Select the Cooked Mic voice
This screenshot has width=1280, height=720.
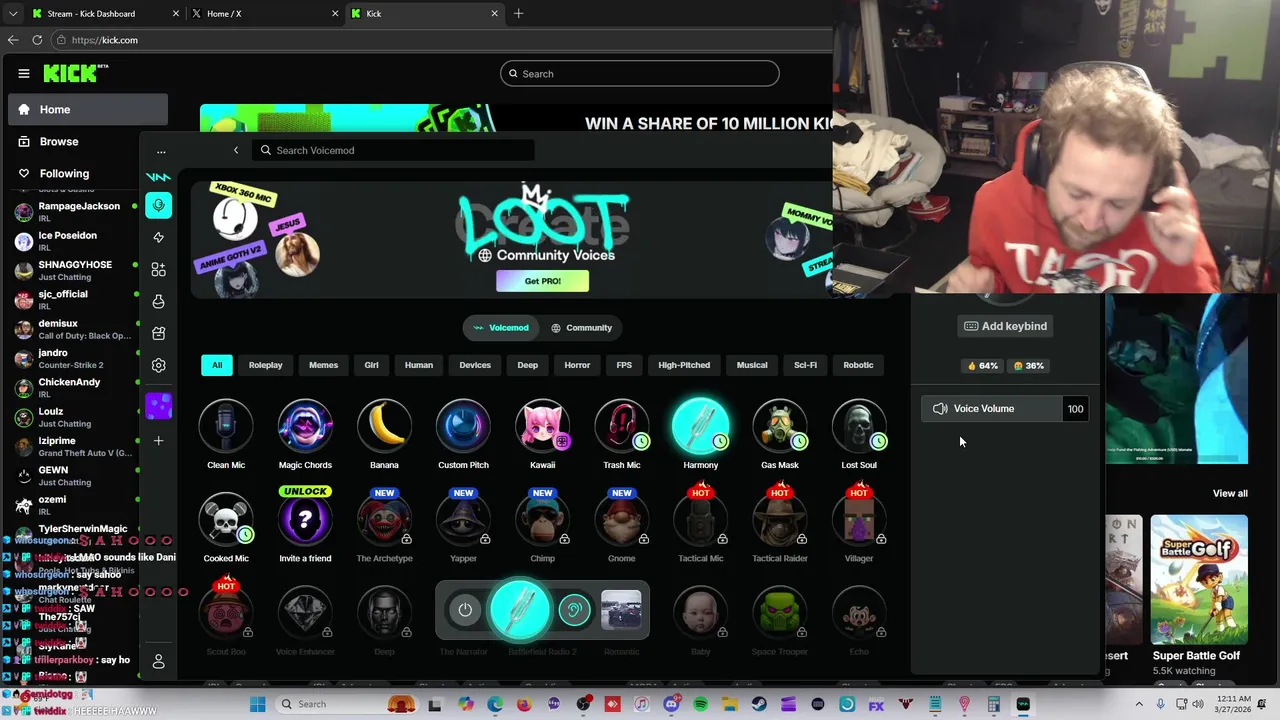(x=226, y=520)
